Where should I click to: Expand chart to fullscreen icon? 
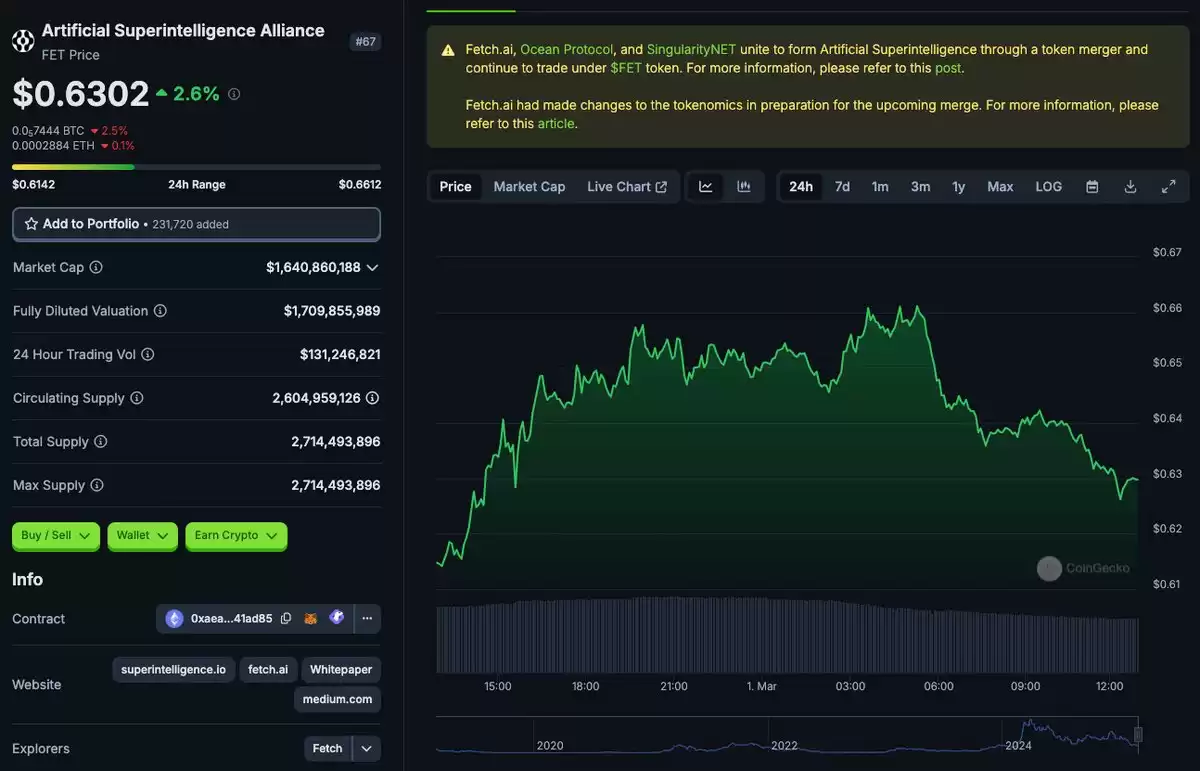pyautogui.click(x=1168, y=187)
